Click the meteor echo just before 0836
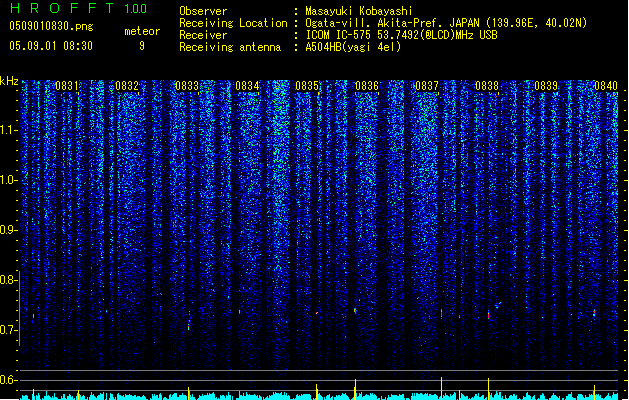 tap(355, 311)
